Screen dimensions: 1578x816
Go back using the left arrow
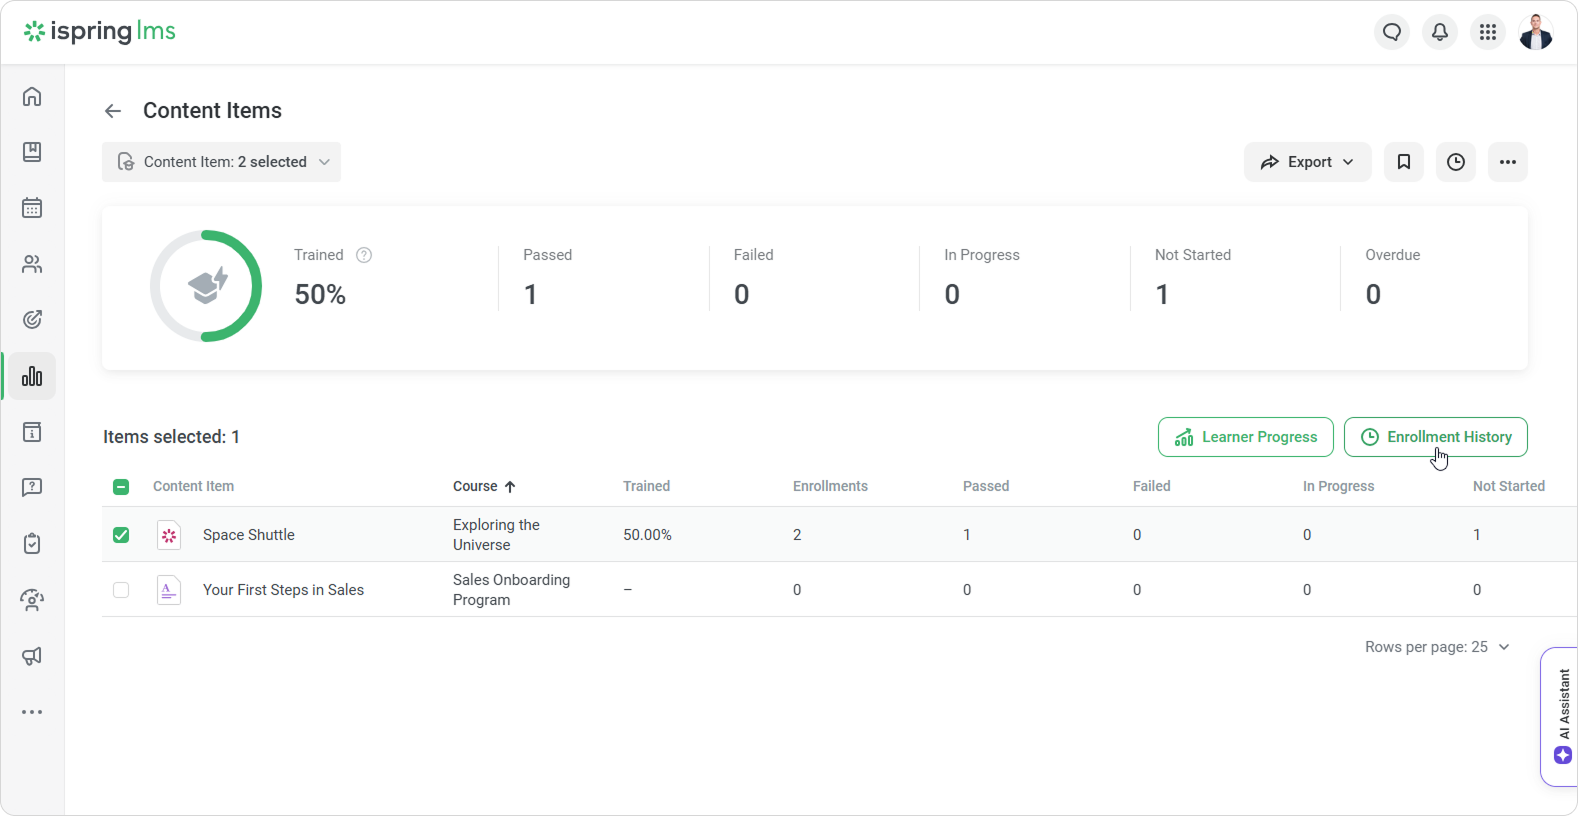pyautogui.click(x=113, y=111)
